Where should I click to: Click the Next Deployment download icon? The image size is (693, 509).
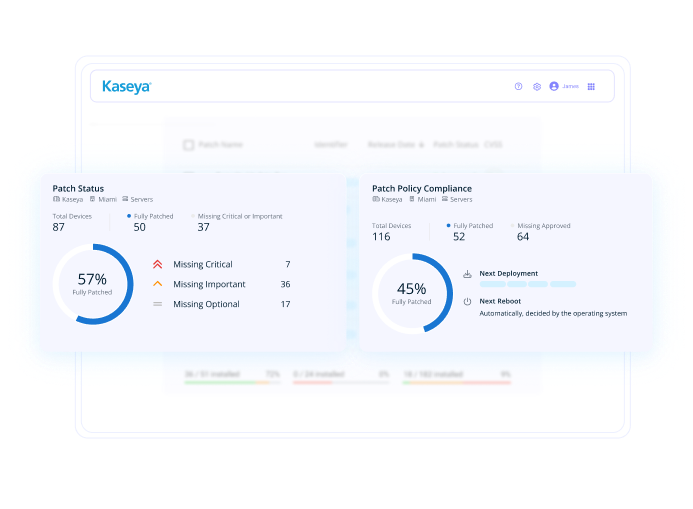467,274
